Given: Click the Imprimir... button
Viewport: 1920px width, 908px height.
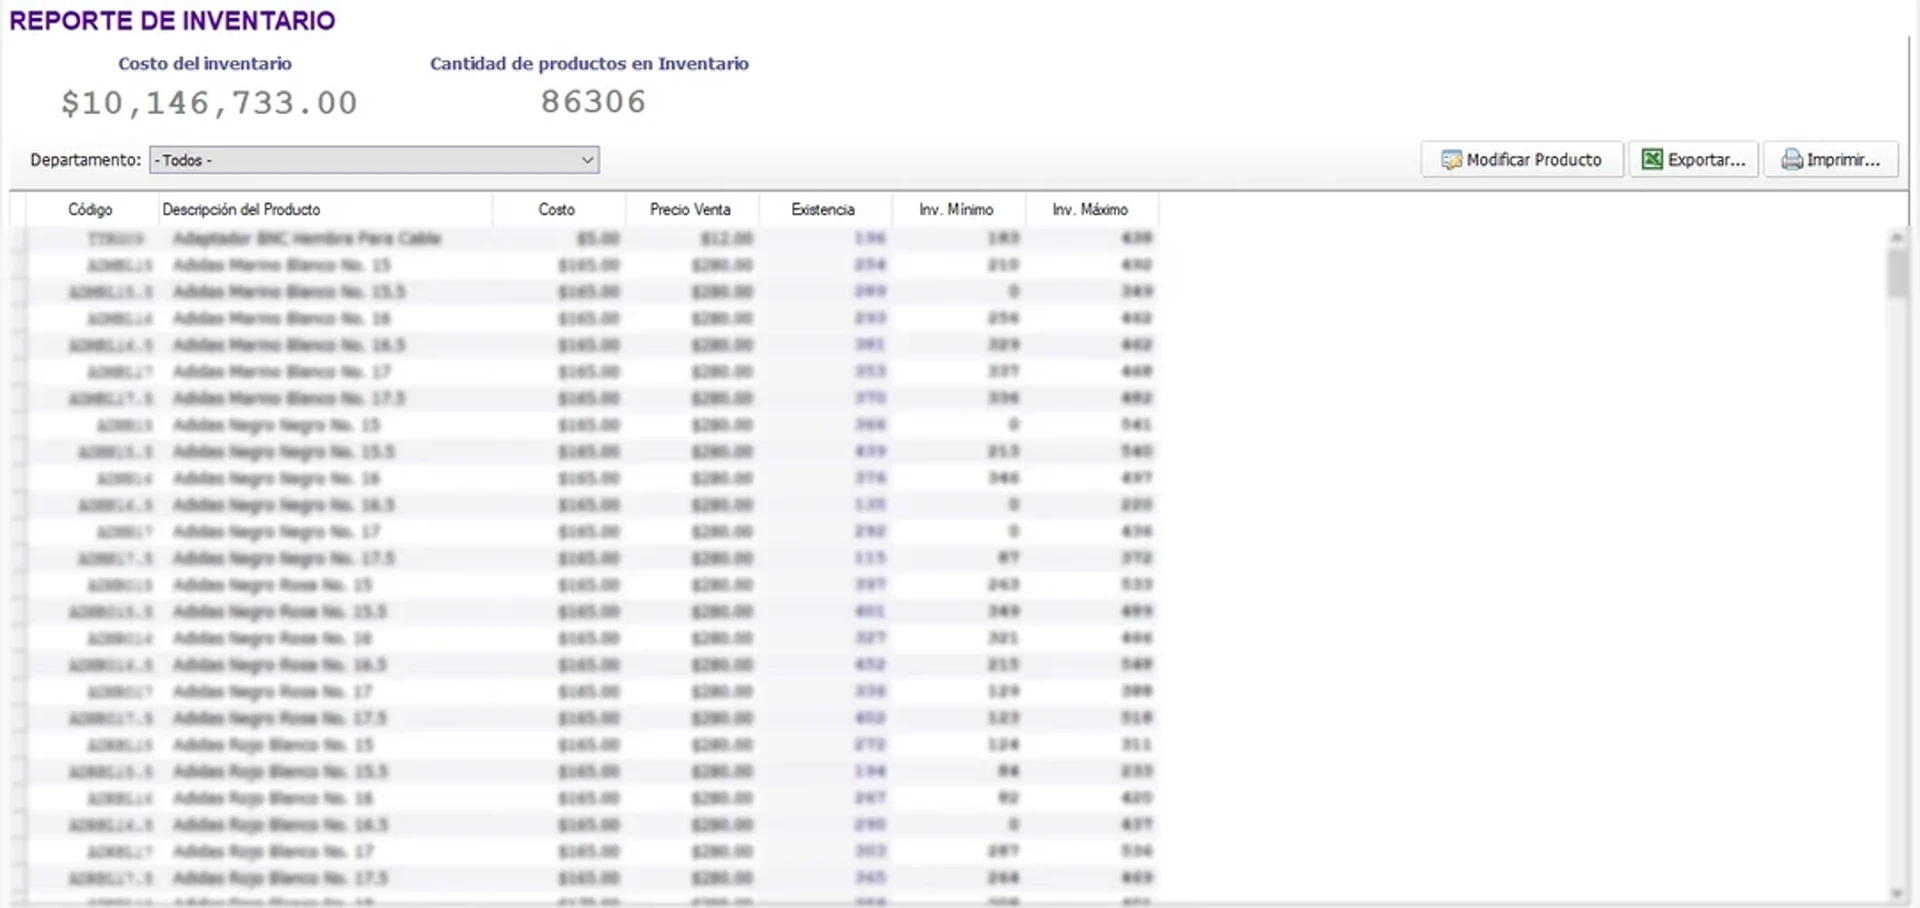Looking at the screenshot, I should (x=1831, y=159).
